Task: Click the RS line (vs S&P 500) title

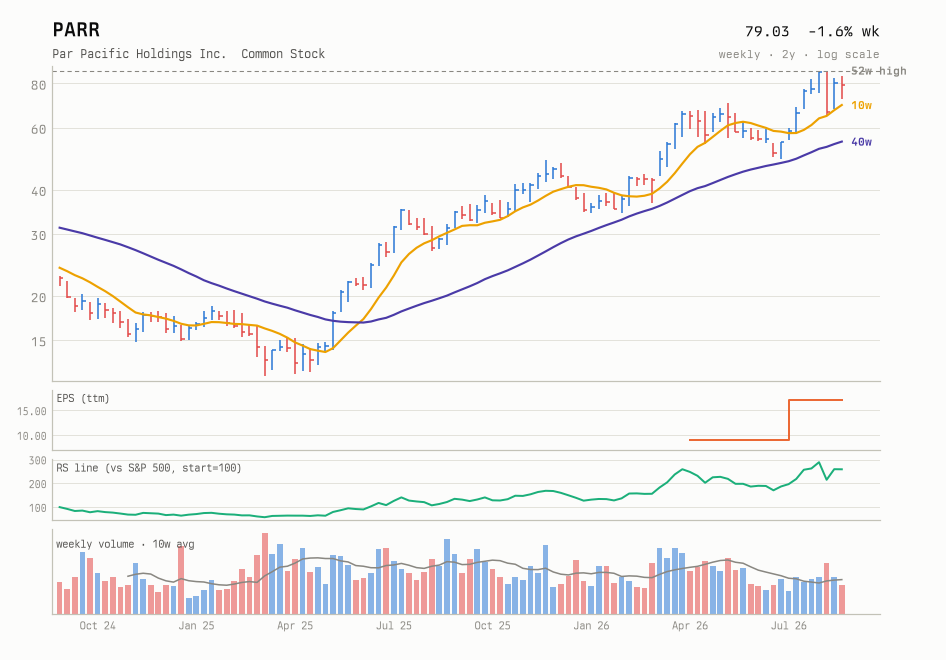Action: point(149,468)
